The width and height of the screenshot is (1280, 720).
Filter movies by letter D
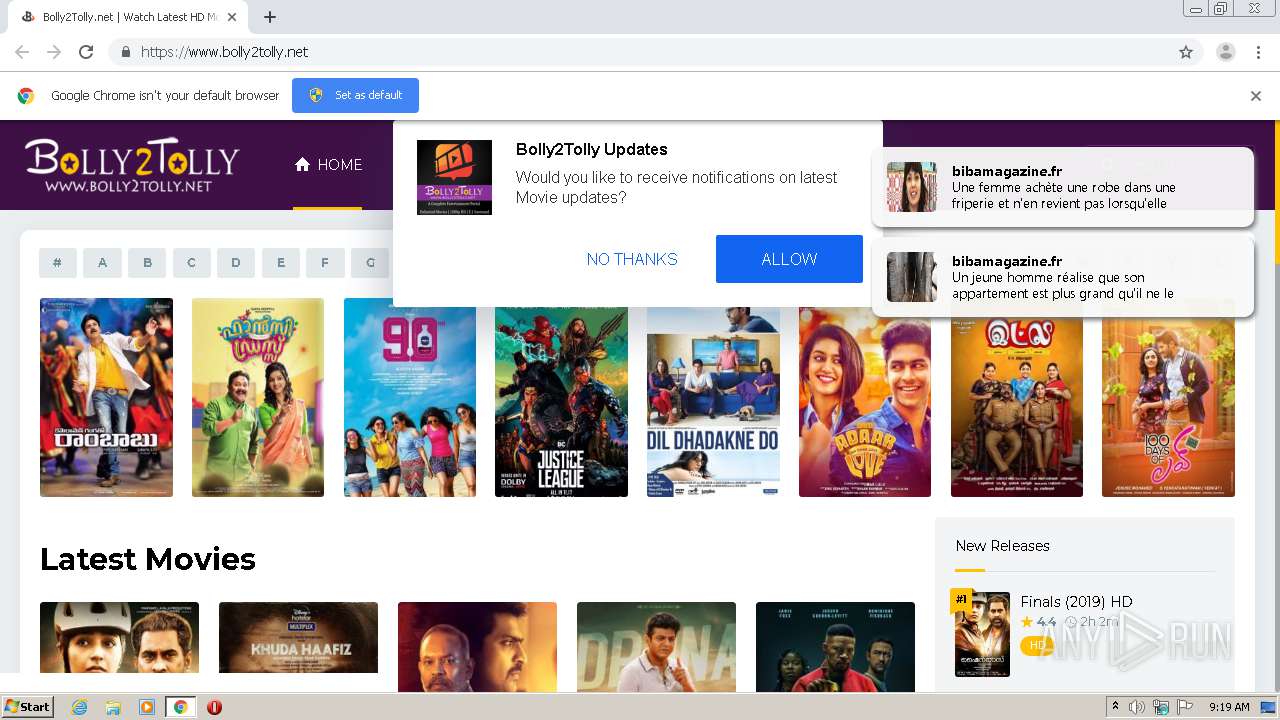pos(236,263)
